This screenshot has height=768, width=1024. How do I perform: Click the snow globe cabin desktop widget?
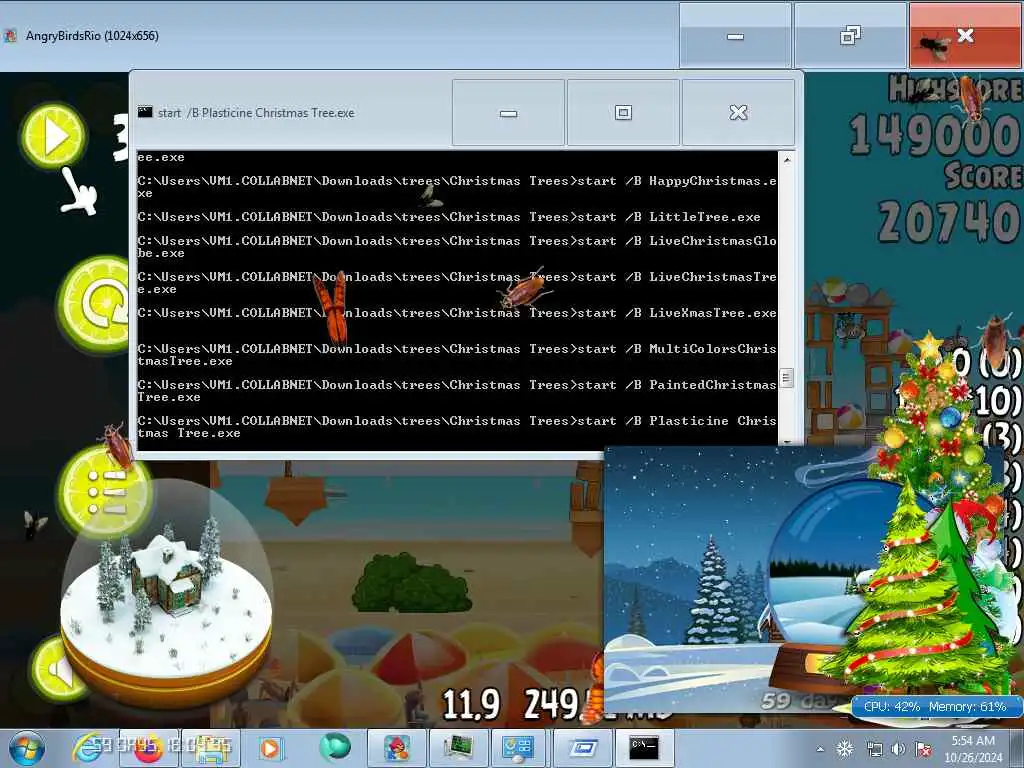(167, 594)
